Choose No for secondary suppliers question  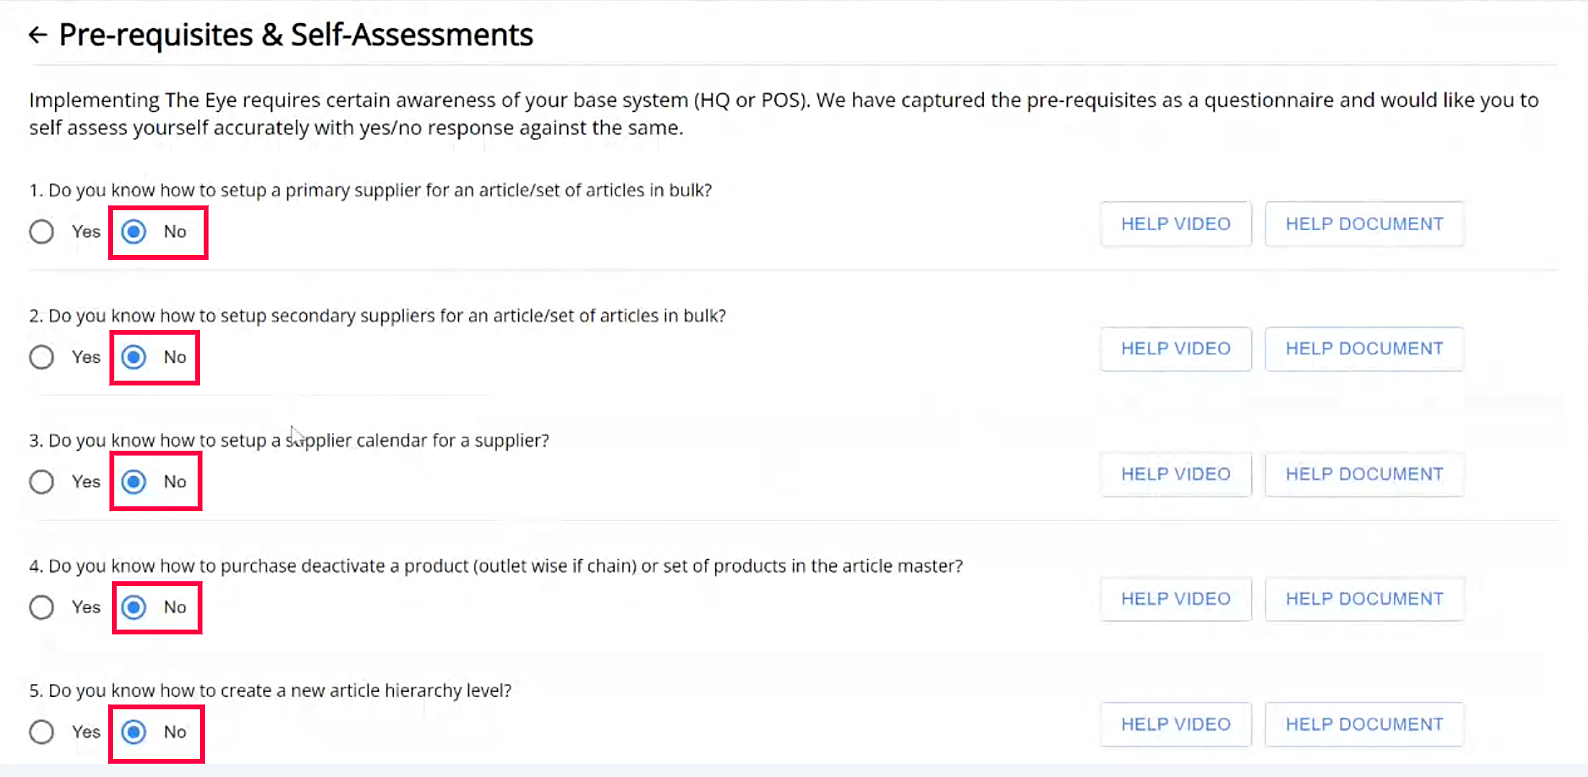point(134,357)
